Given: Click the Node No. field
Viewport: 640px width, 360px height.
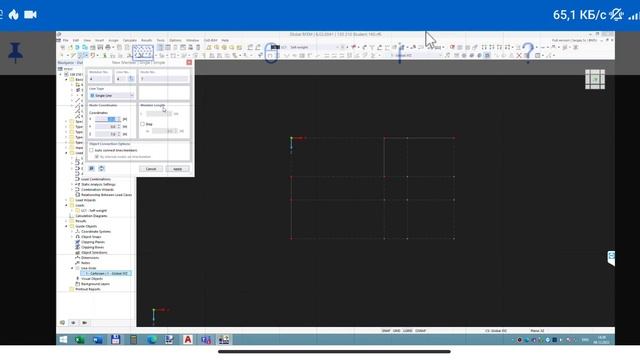Looking at the screenshot, I should (164, 79).
